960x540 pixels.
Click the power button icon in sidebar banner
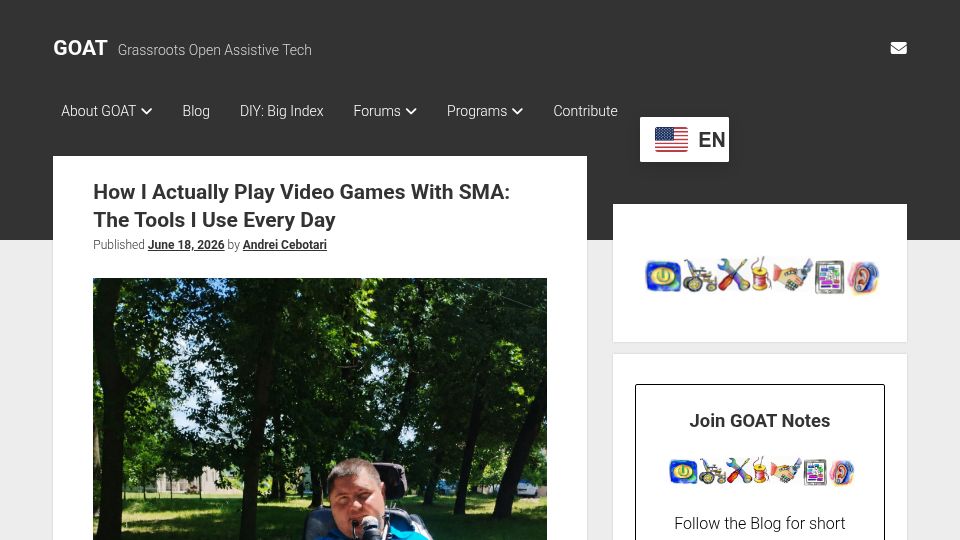click(x=663, y=276)
